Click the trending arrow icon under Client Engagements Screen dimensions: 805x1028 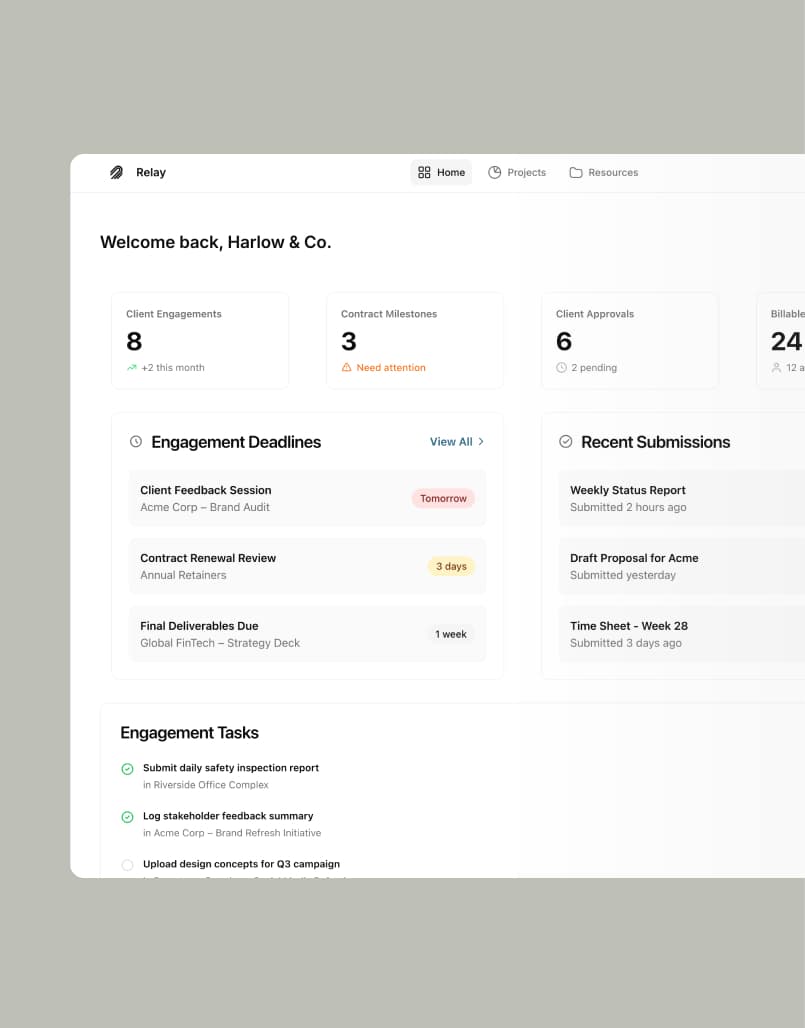tap(132, 368)
